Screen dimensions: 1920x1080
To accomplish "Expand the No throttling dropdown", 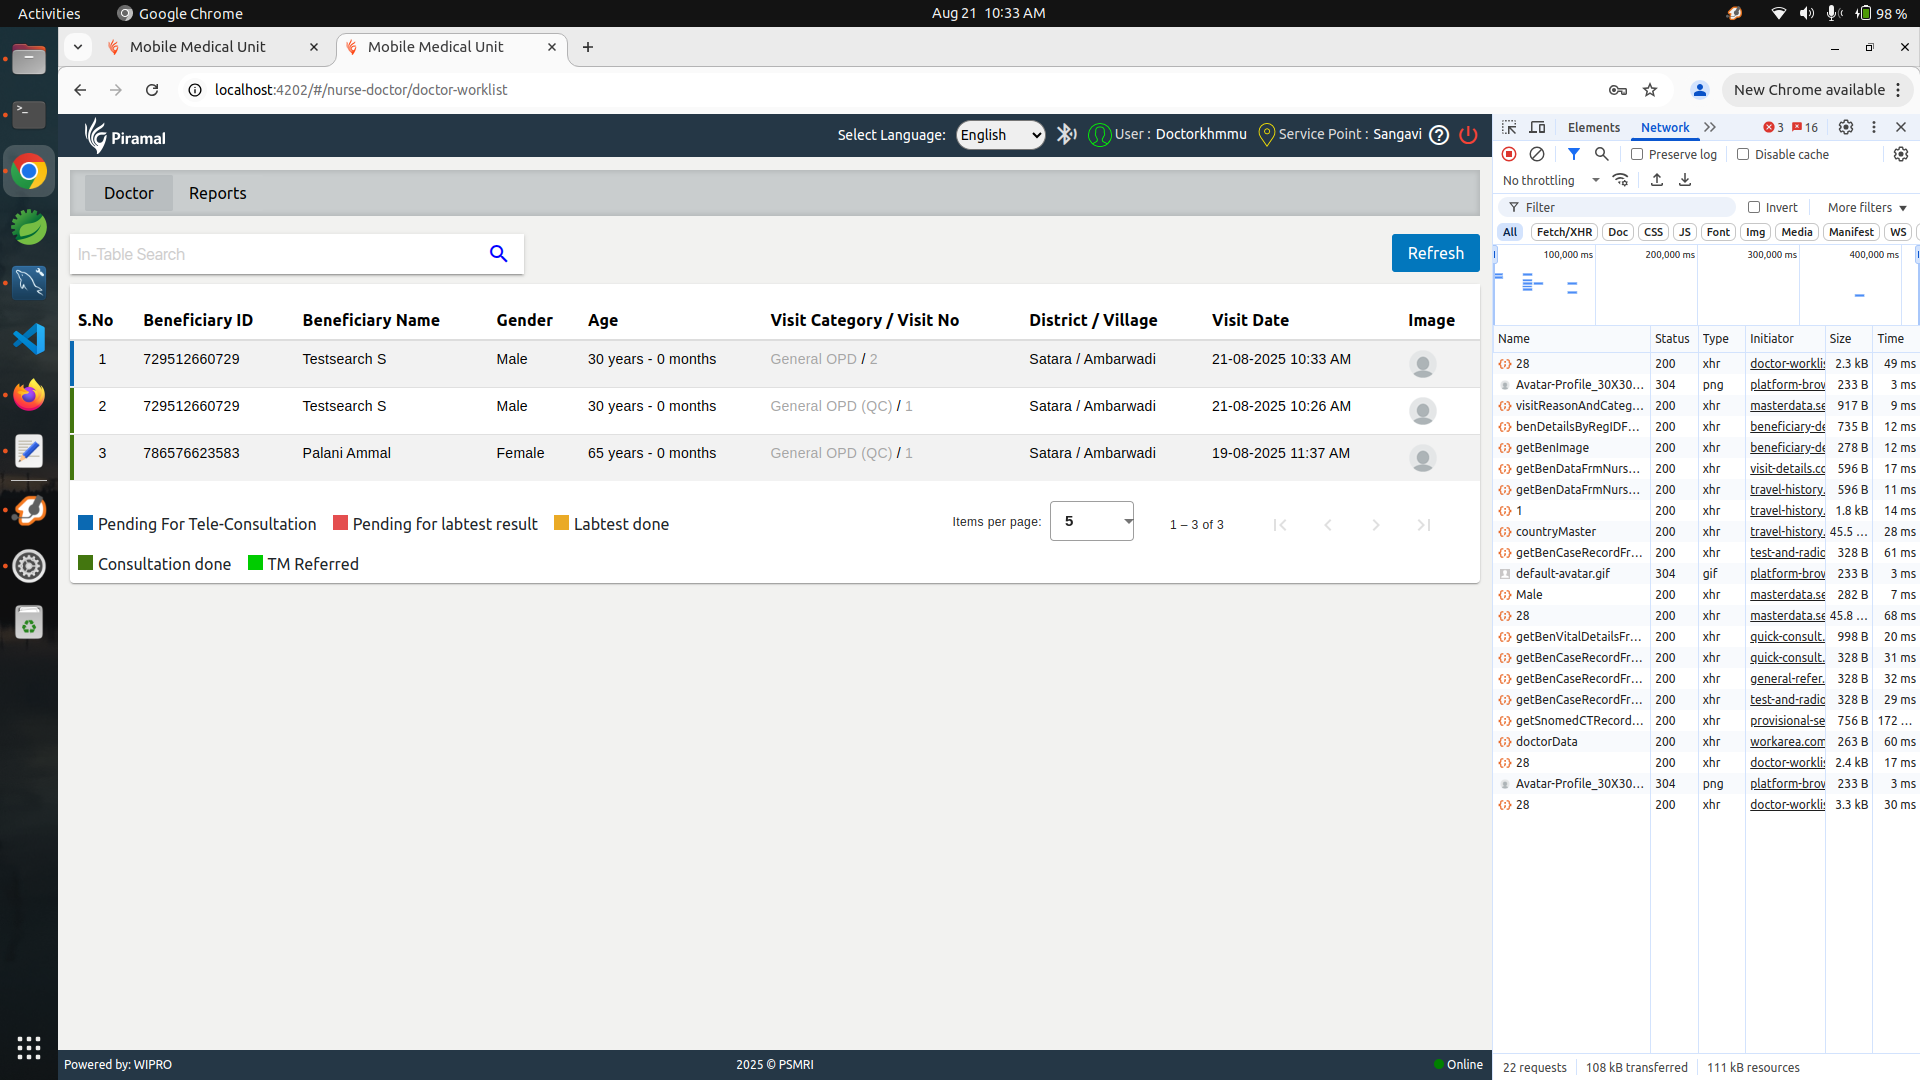I will (x=1551, y=180).
